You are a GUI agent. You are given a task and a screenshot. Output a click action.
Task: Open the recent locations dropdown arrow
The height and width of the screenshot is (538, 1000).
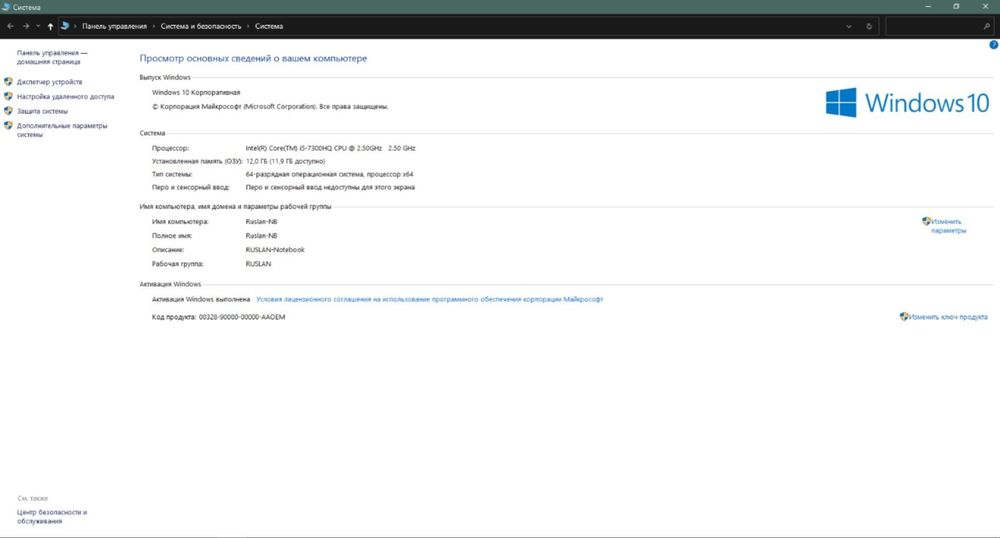pyautogui.click(x=37, y=26)
